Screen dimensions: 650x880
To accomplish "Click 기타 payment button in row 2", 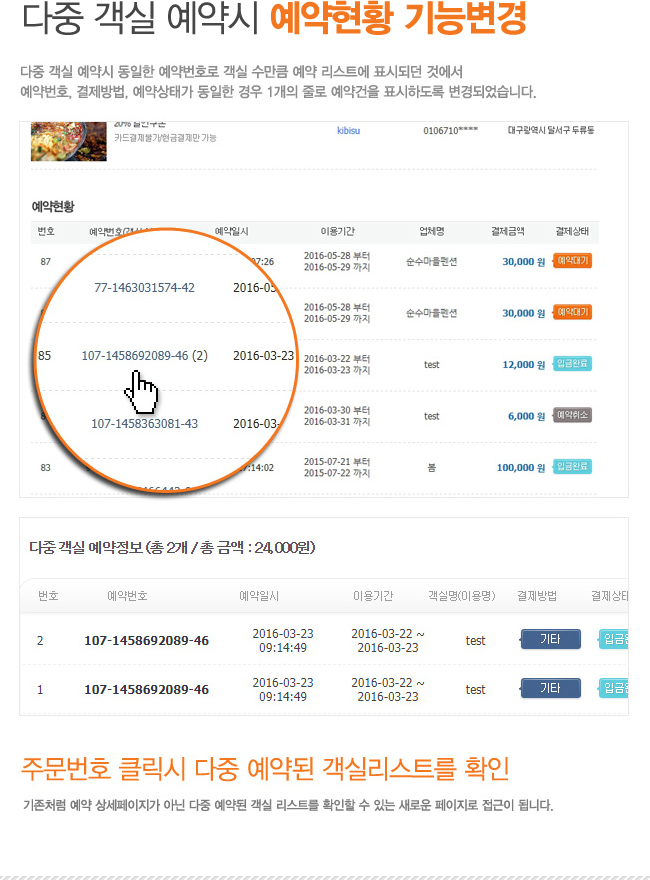I will [x=550, y=639].
